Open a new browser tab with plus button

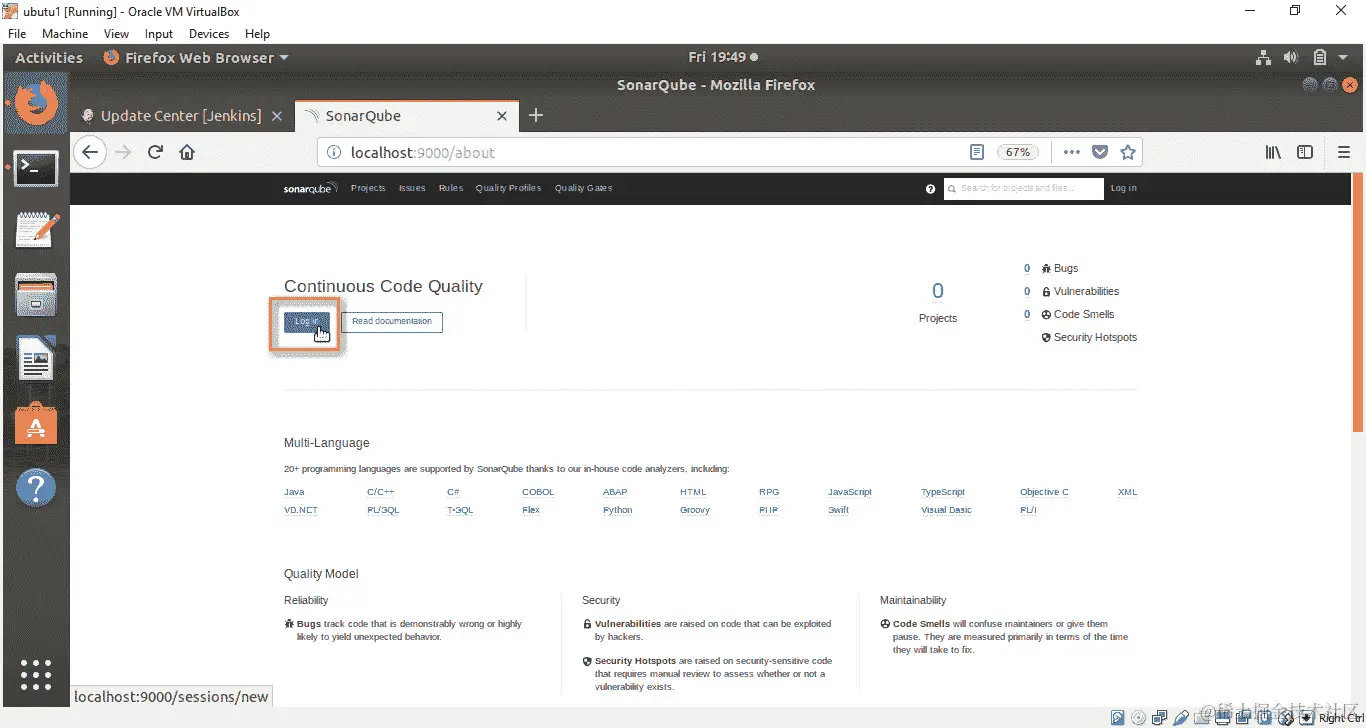click(x=536, y=115)
